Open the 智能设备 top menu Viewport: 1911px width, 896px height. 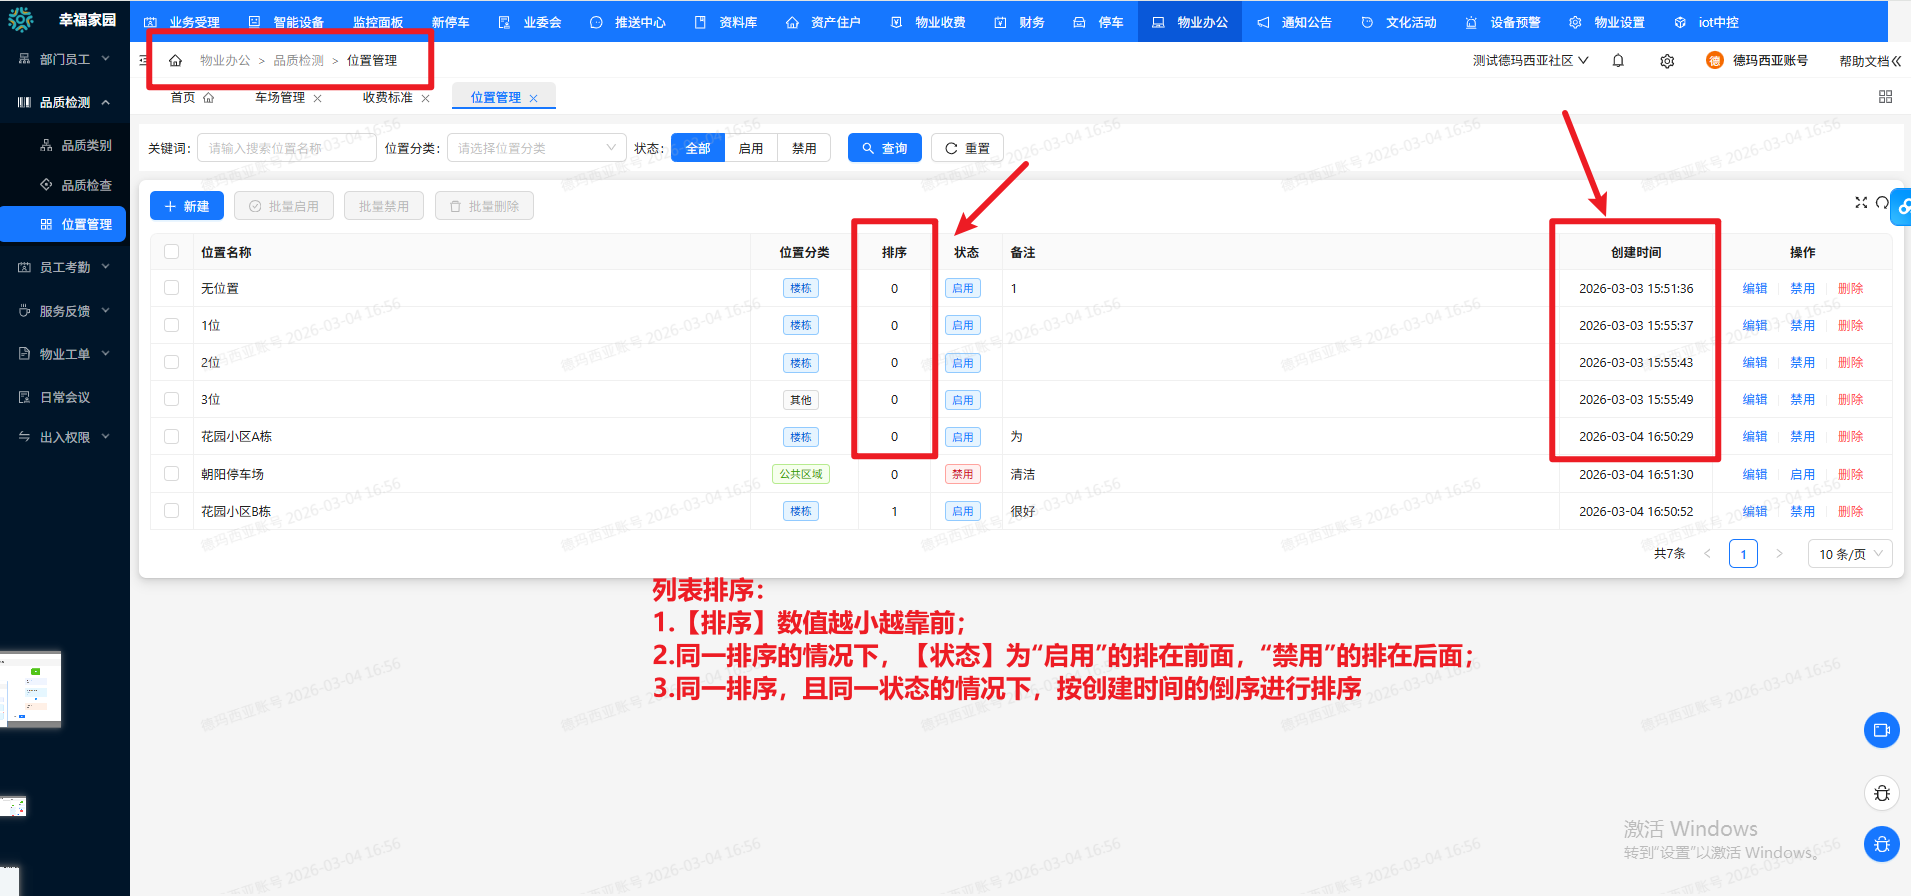[286, 22]
